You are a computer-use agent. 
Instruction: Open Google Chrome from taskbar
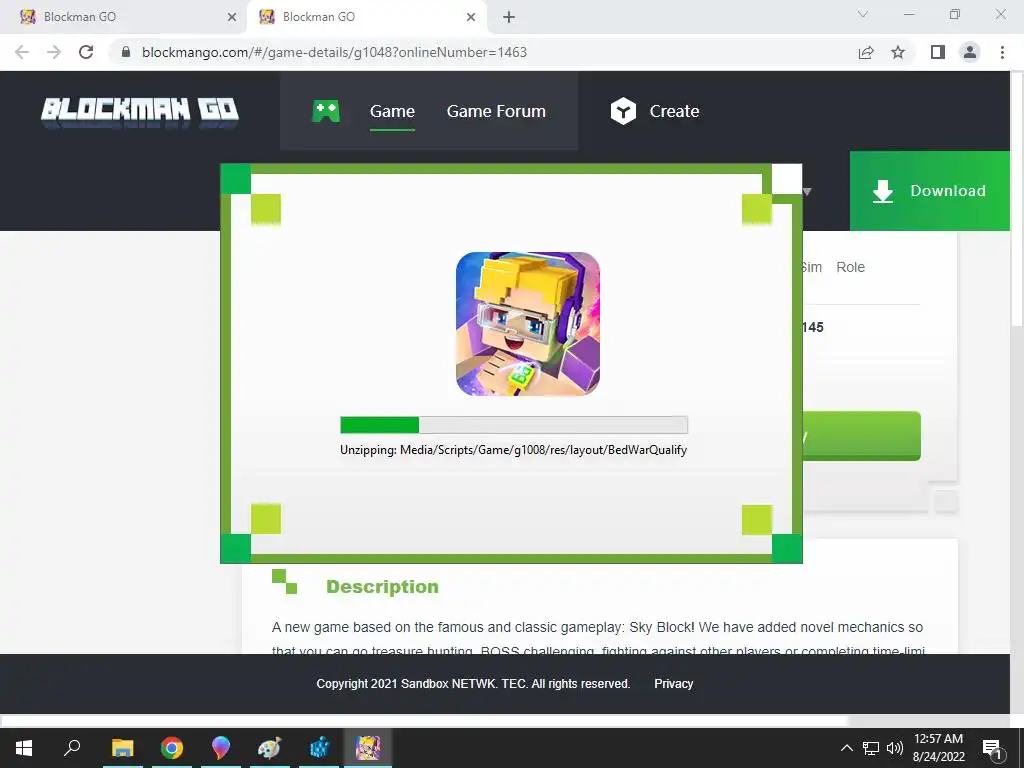point(172,748)
